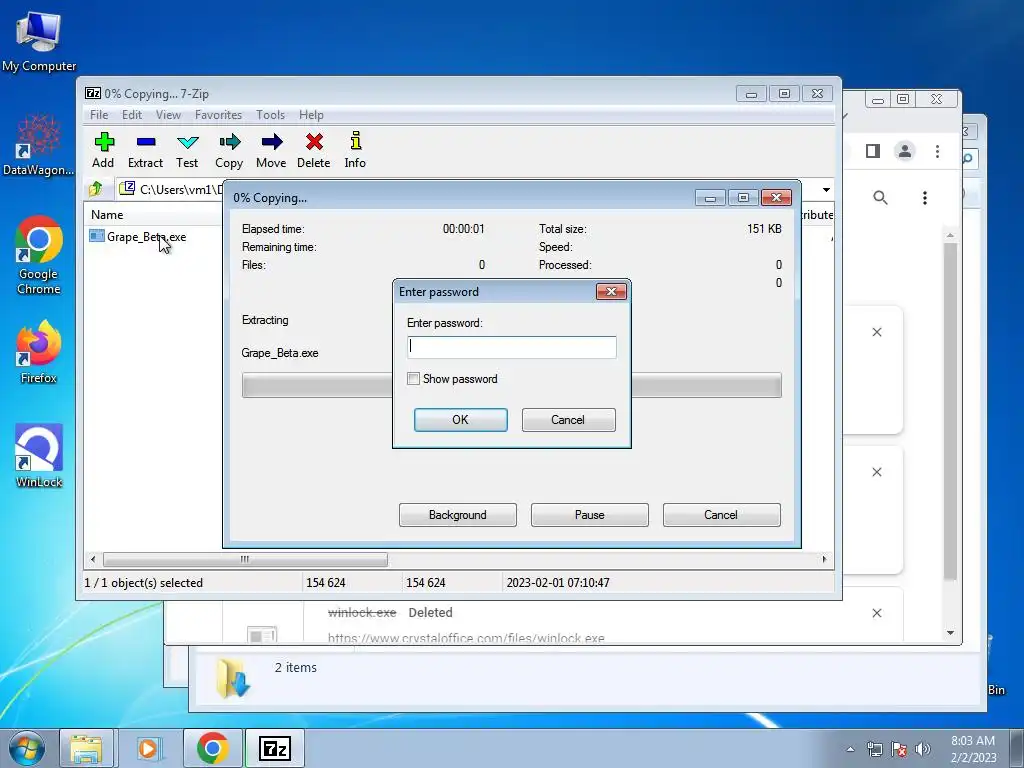The width and height of the screenshot is (1024, 768).
Task: Open Google Chrome desktop shortcut
Action: pos(39,255)
